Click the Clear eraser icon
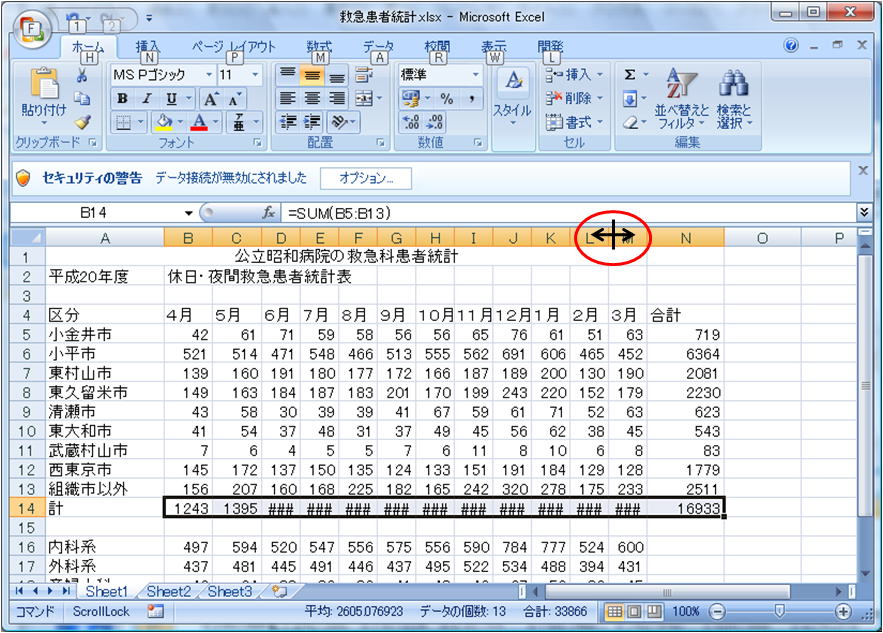The image size is (883, 633). coord(631,122)
